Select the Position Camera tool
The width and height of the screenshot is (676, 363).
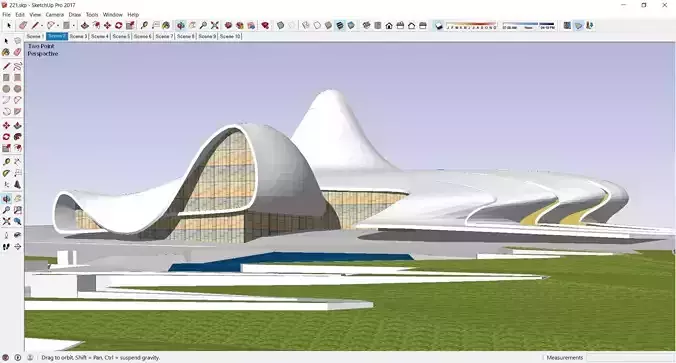point(6,235)
